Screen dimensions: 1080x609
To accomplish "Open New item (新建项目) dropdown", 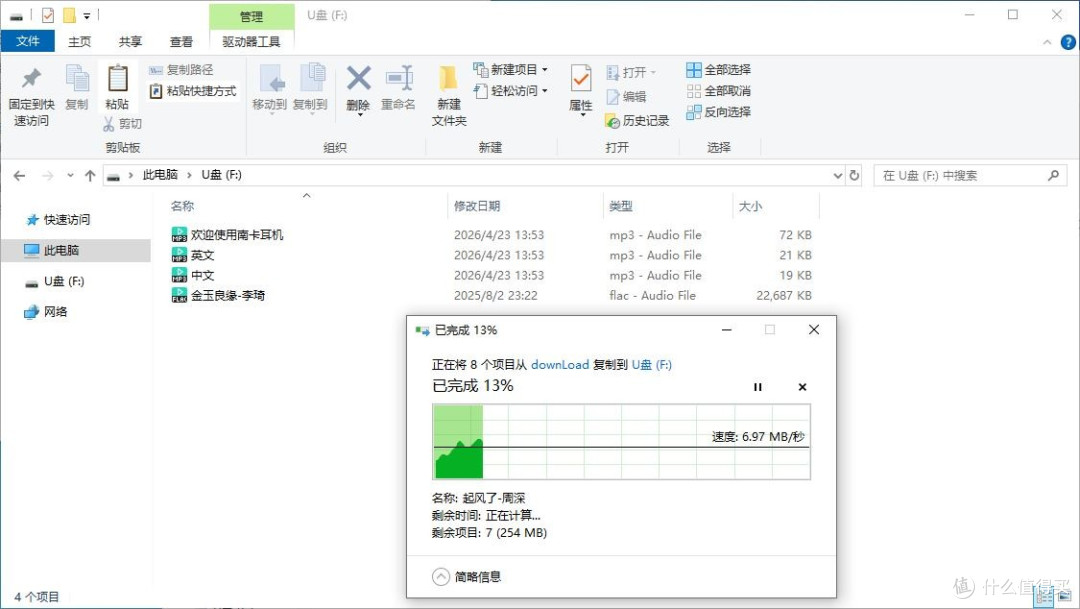I will (x=510, y=70).
